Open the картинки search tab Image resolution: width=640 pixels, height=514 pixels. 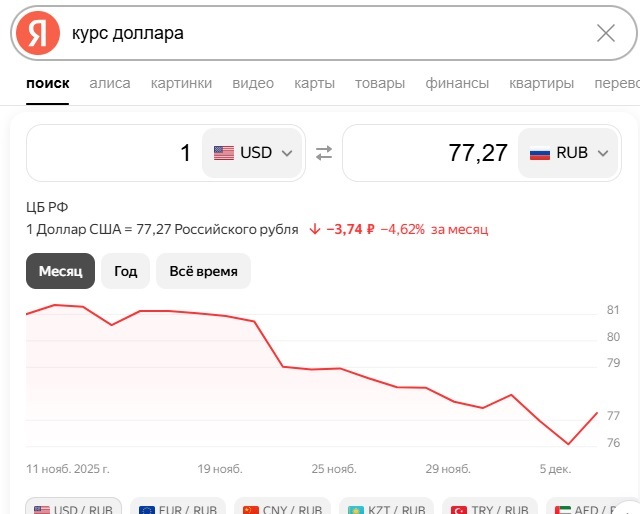[181, 83]
